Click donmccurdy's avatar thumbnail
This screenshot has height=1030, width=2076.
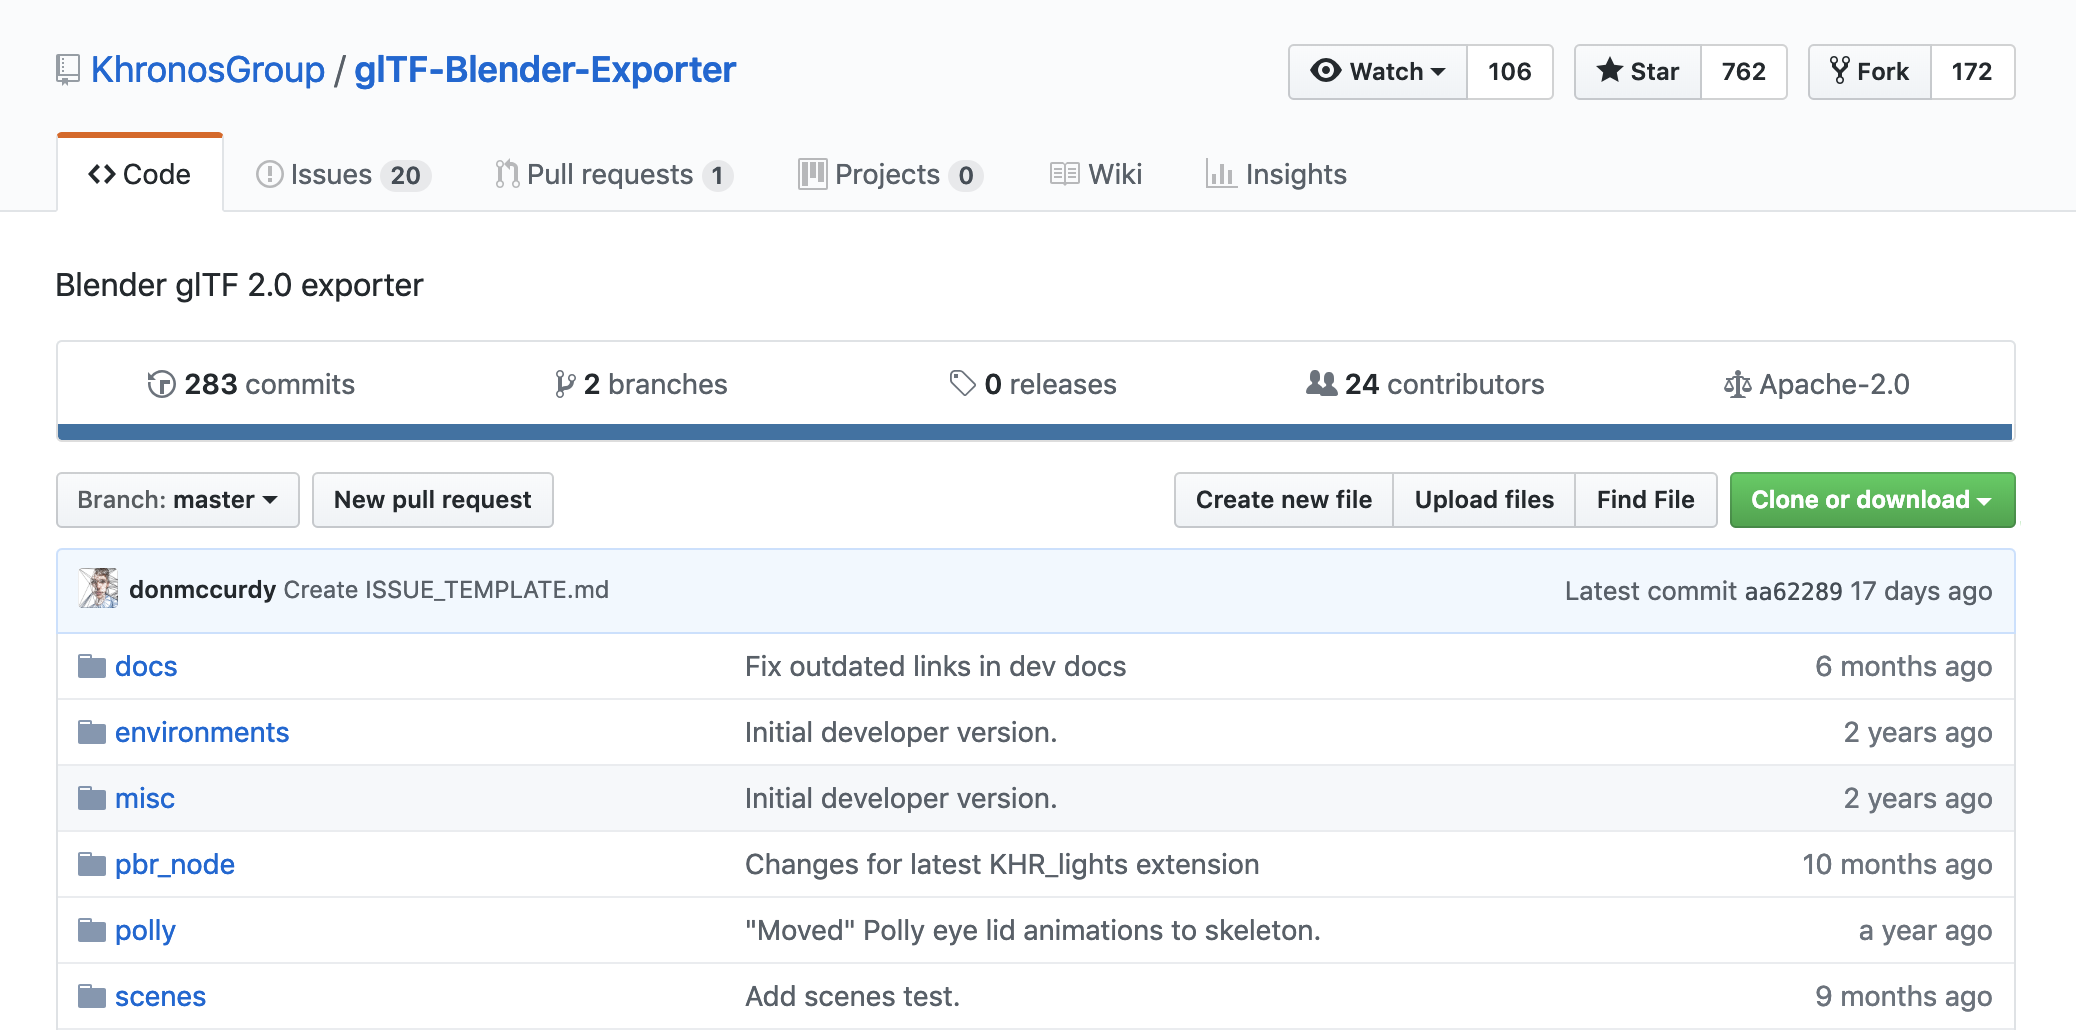point(98,589)
